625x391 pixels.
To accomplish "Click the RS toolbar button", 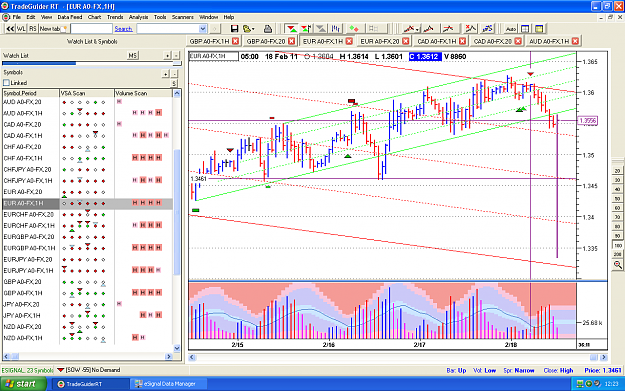I will click(x=33, y=29).
